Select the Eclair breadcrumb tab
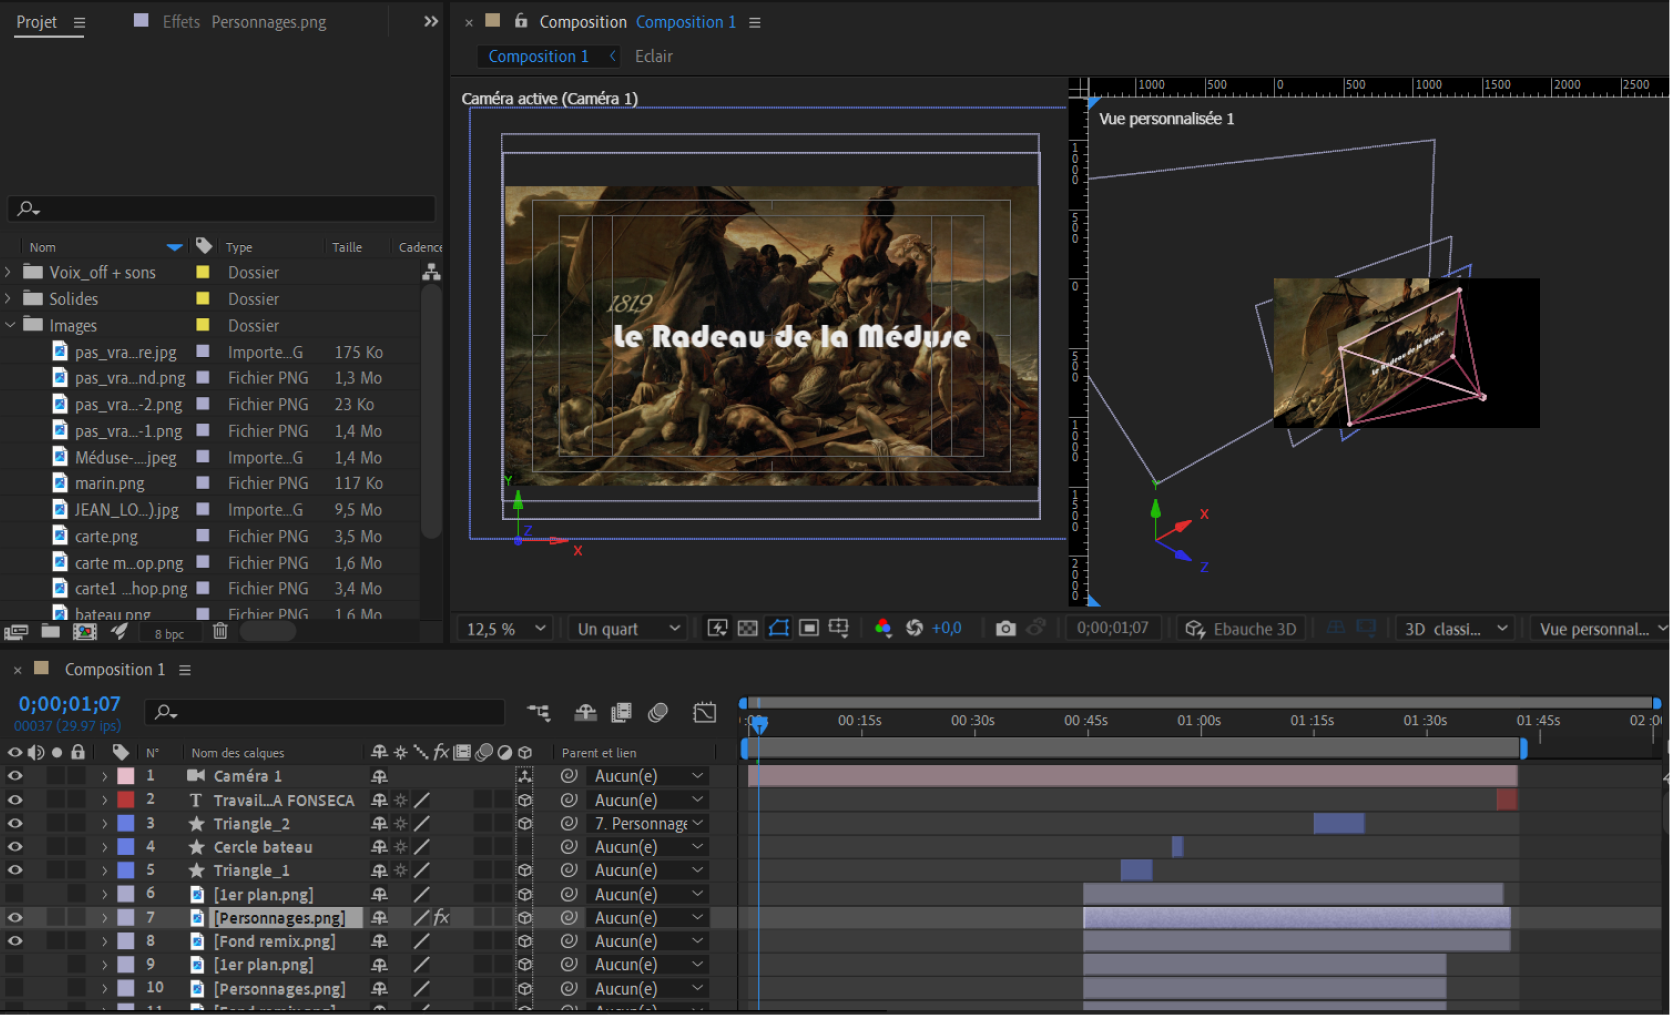This screenshot has width=1670, height=1015. 653,56
